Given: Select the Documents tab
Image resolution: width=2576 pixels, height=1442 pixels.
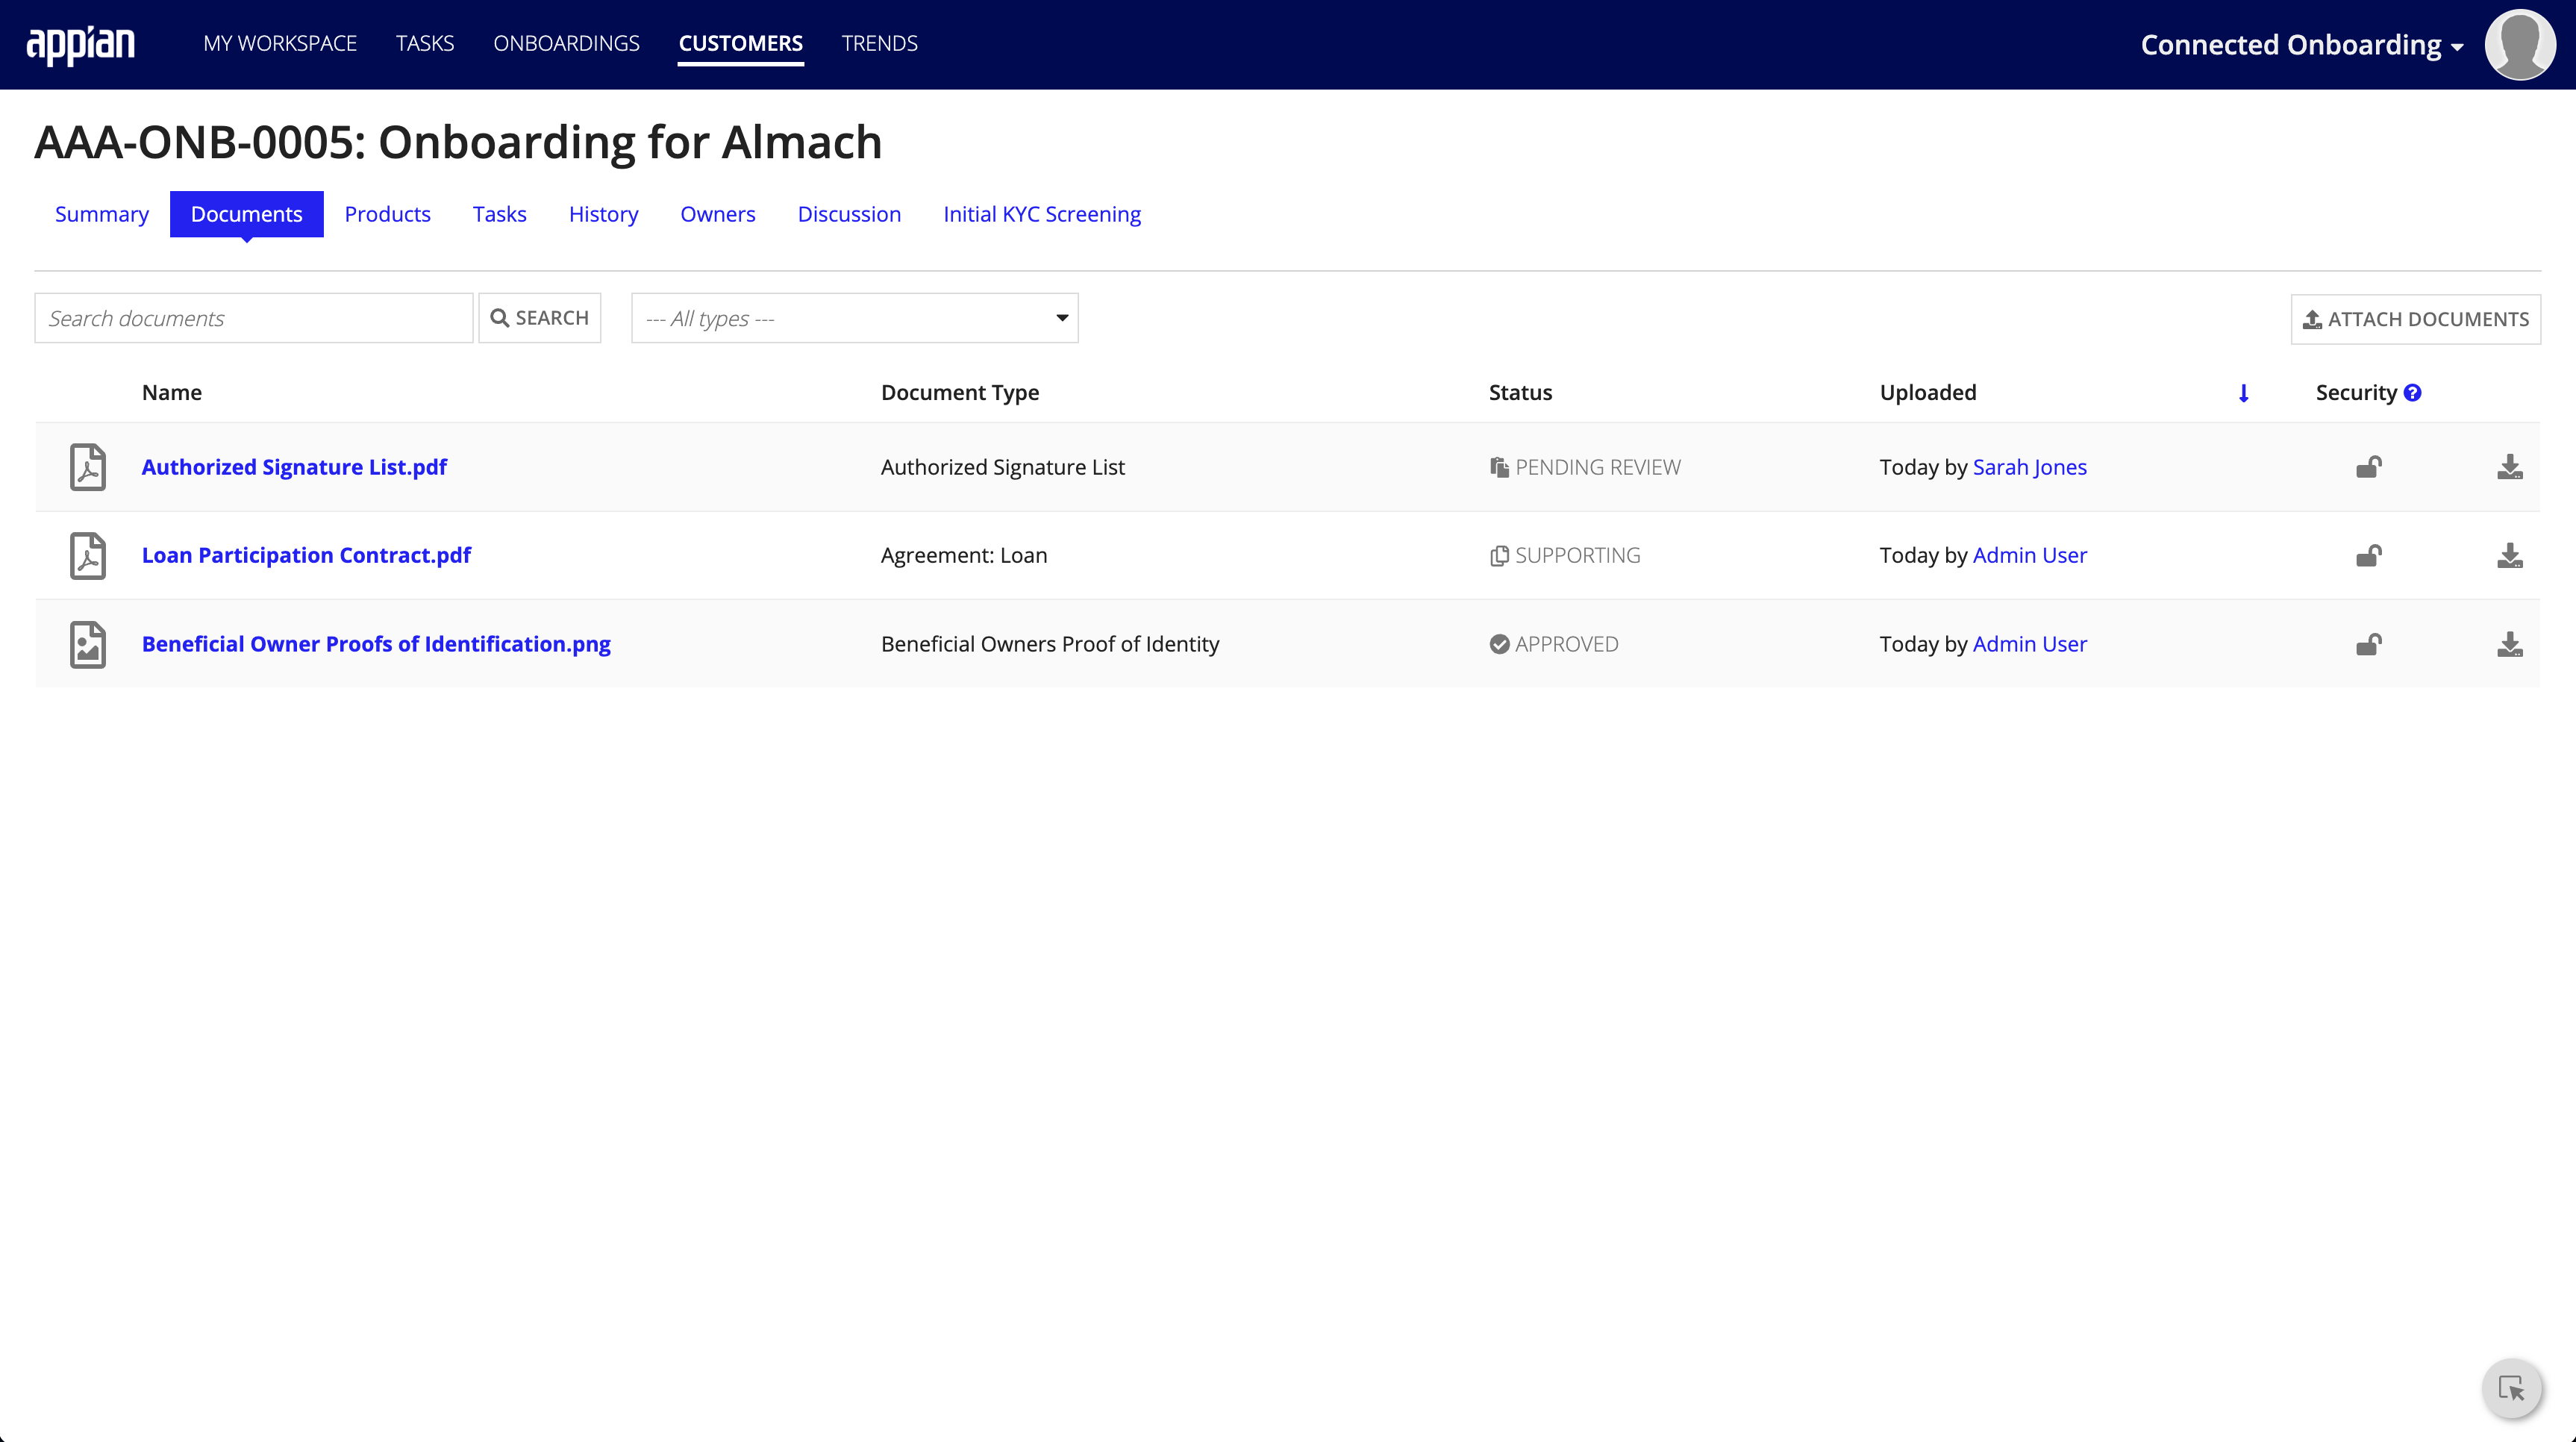Looking at the screenshot, I should [247, 214].
